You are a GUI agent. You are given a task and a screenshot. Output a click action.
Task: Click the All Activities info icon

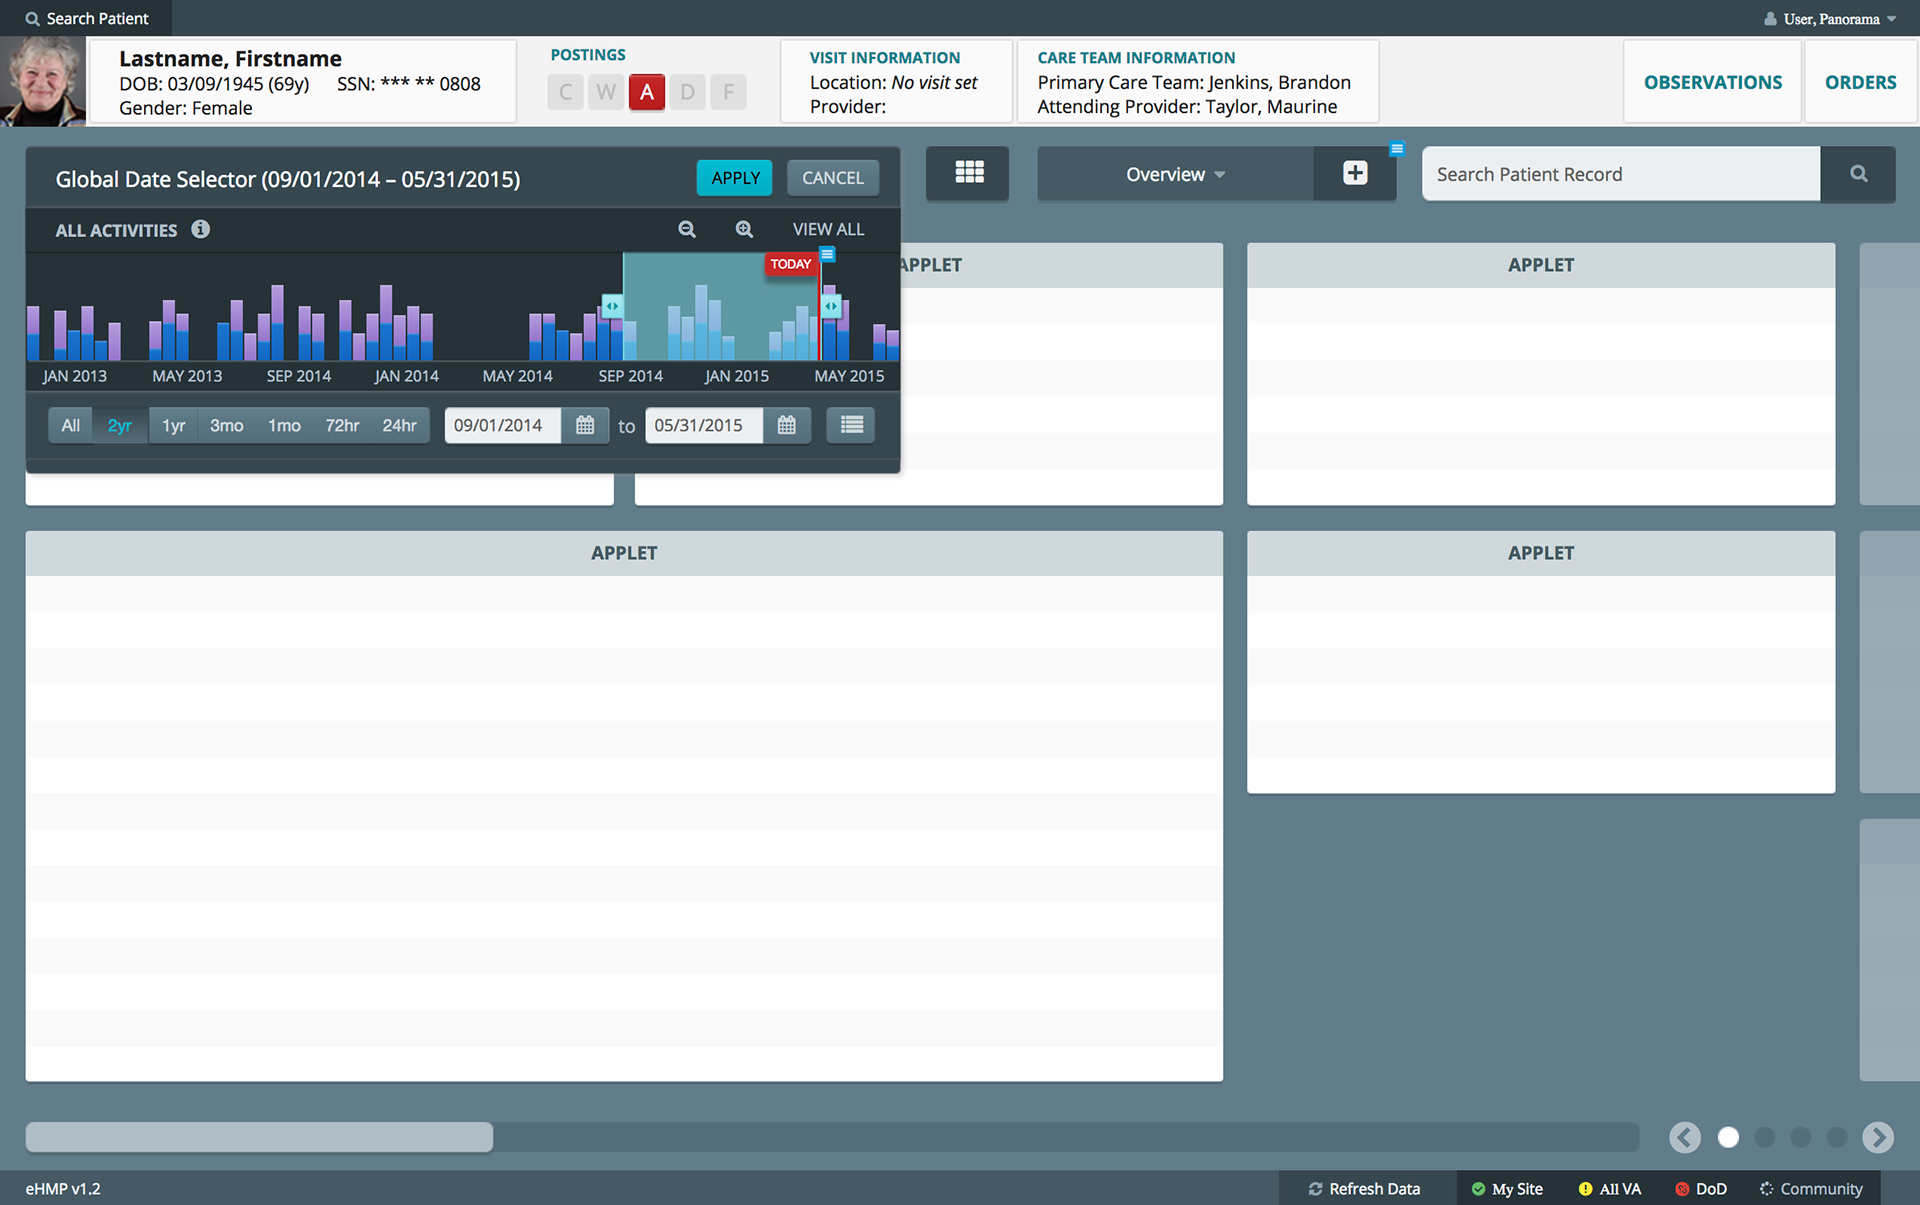pos(201,229)
